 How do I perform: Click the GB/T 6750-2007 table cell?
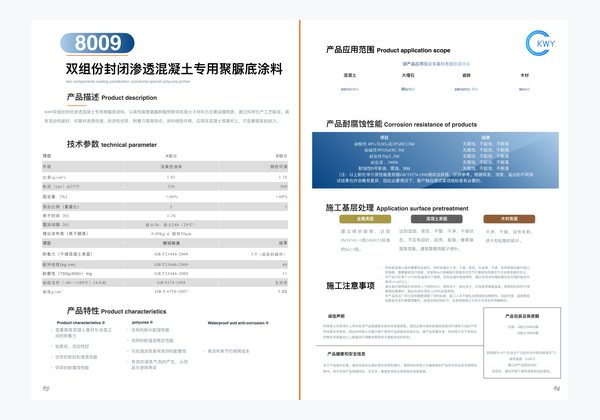[171, 291]
